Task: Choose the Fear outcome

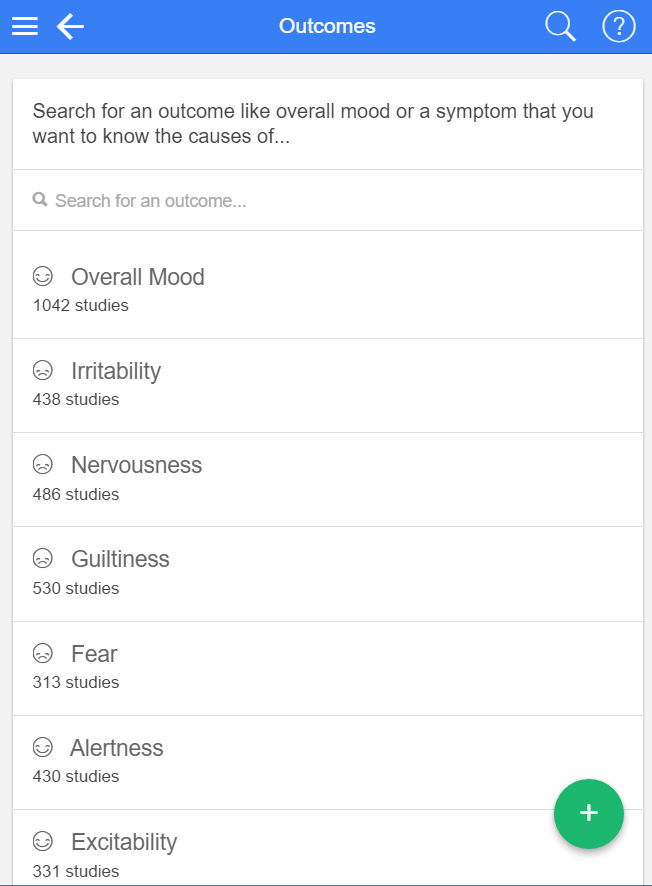Action: pyautogui.click(x=94, y=654)
